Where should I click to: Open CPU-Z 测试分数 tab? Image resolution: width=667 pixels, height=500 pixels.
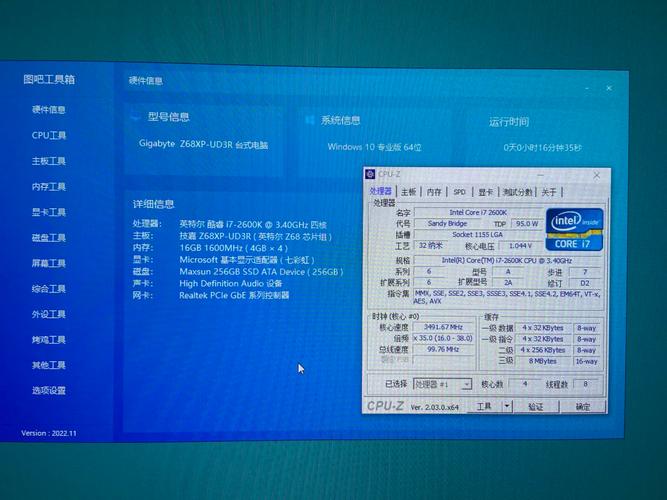click(x=517, y=192)
